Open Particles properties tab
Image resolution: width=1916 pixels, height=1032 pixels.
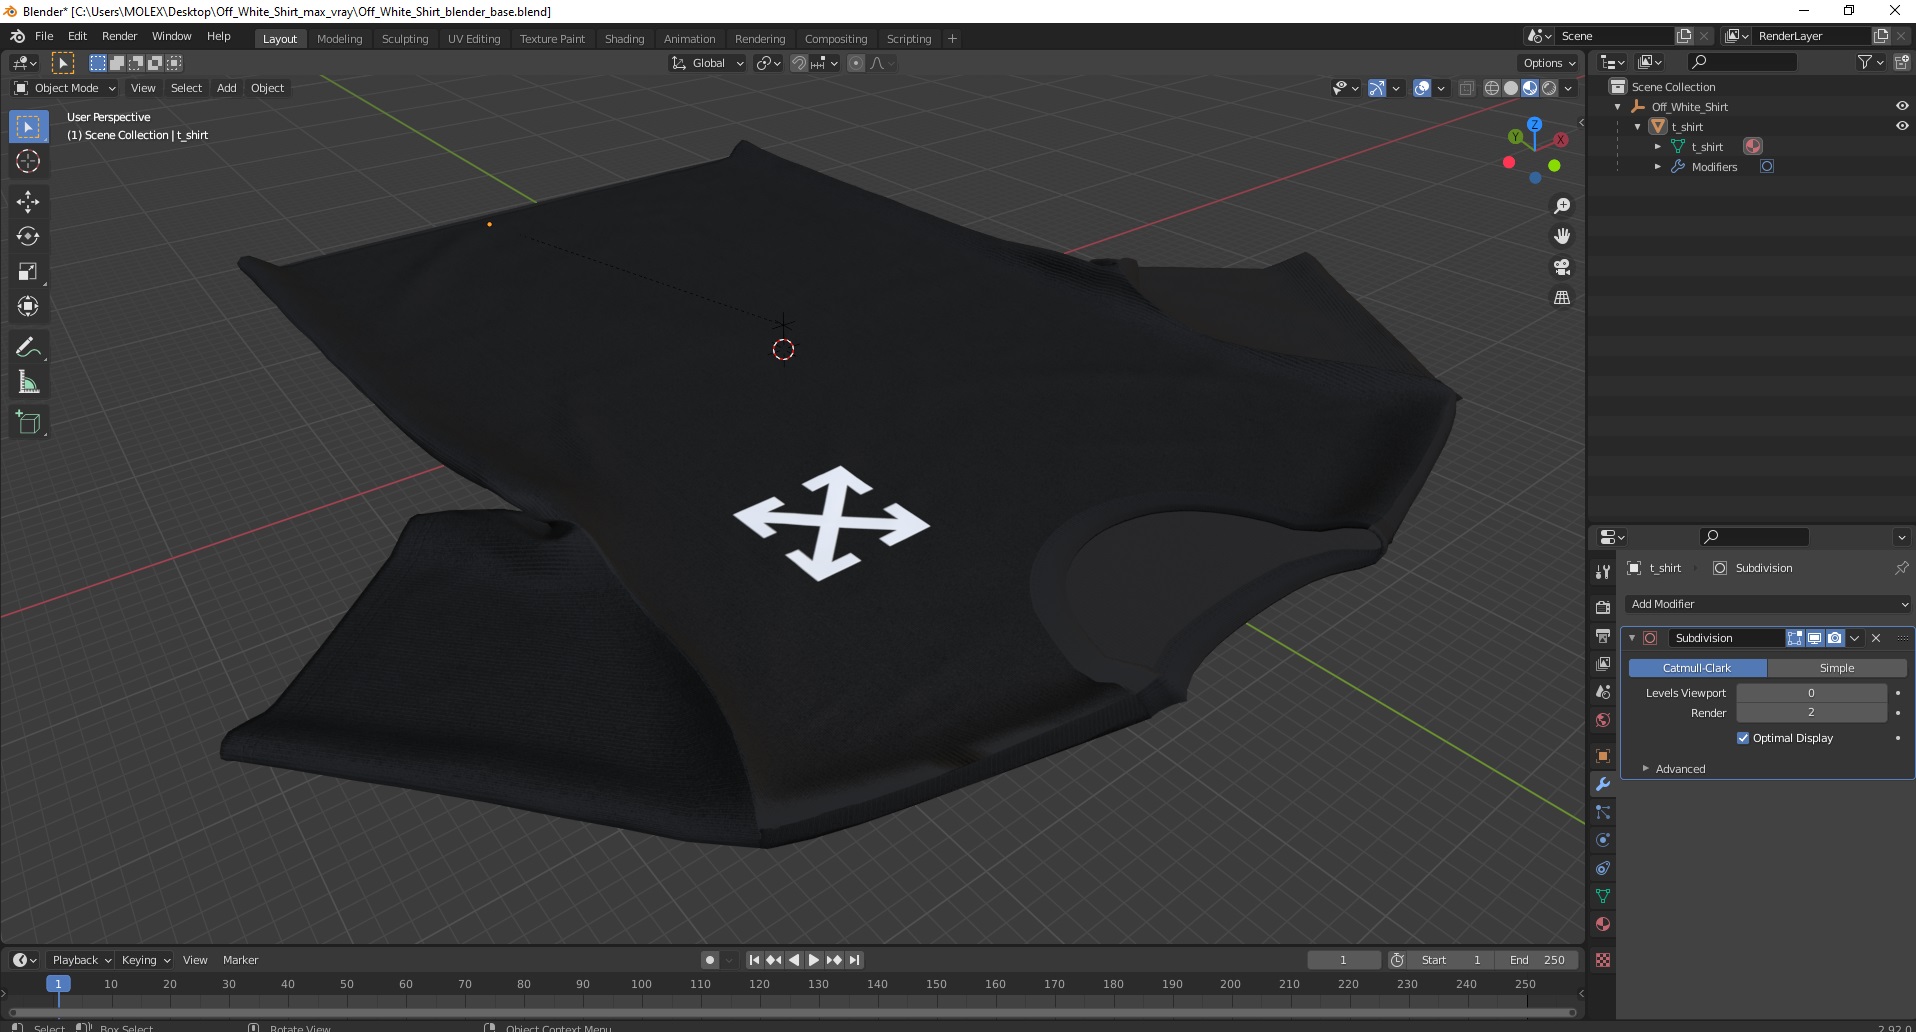click(x=1603, y=812)
